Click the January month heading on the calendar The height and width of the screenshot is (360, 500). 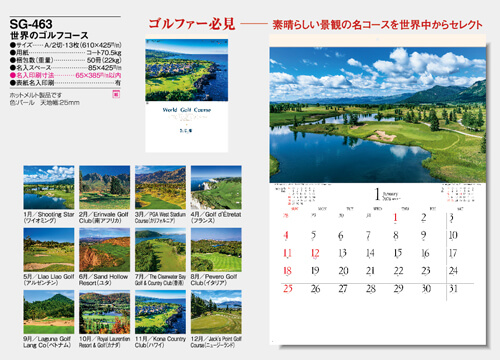click(x=387, y=195)
